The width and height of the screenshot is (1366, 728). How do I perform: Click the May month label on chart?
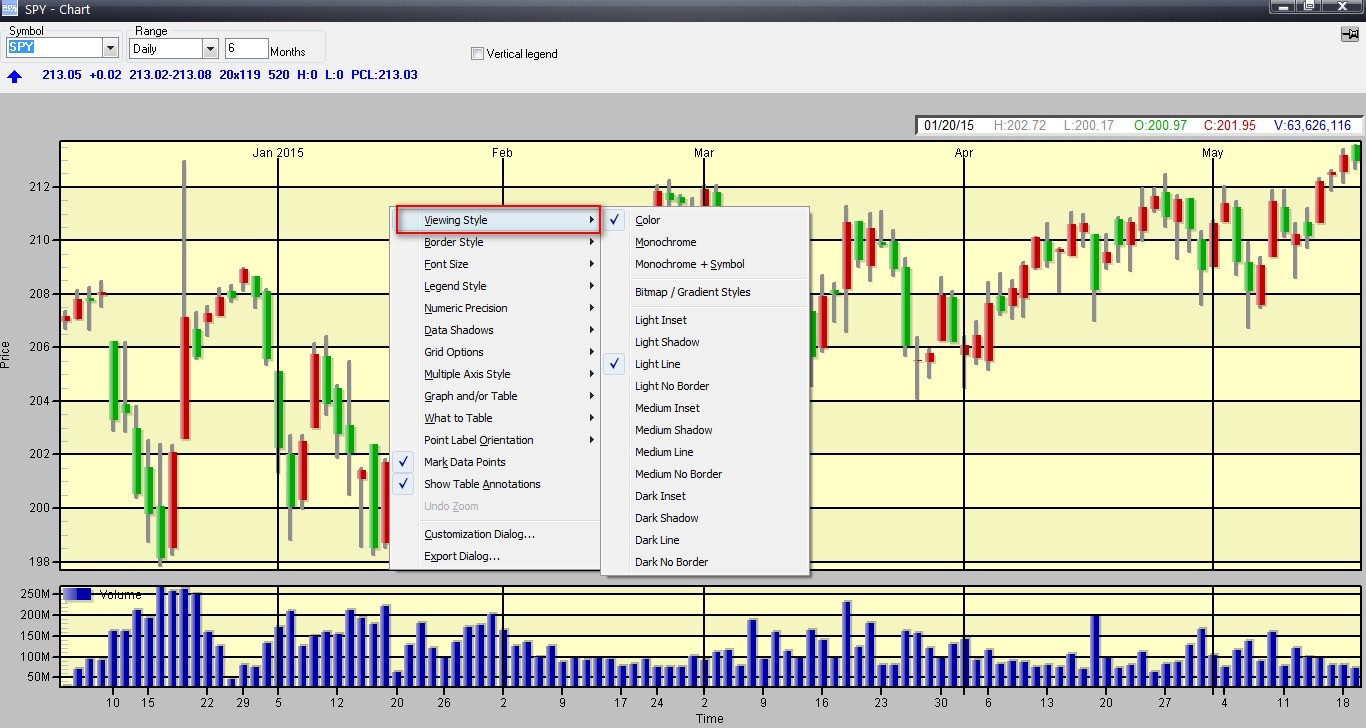tap(1213, 153)
